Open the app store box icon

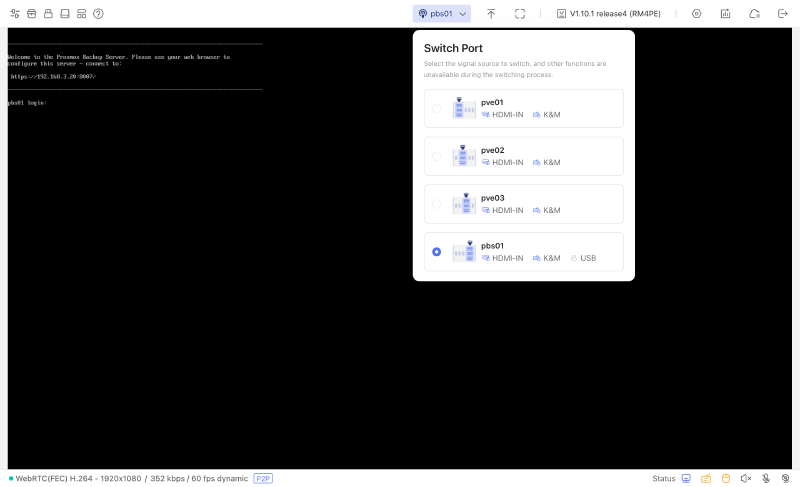[x=32, y=14]
